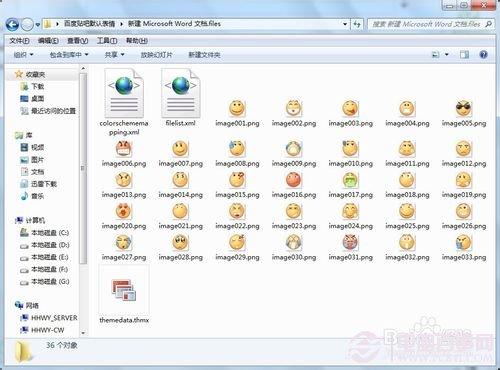Open the change view options dropdown arrow
This screenshot has height=370, width=500.
[447, 55]
